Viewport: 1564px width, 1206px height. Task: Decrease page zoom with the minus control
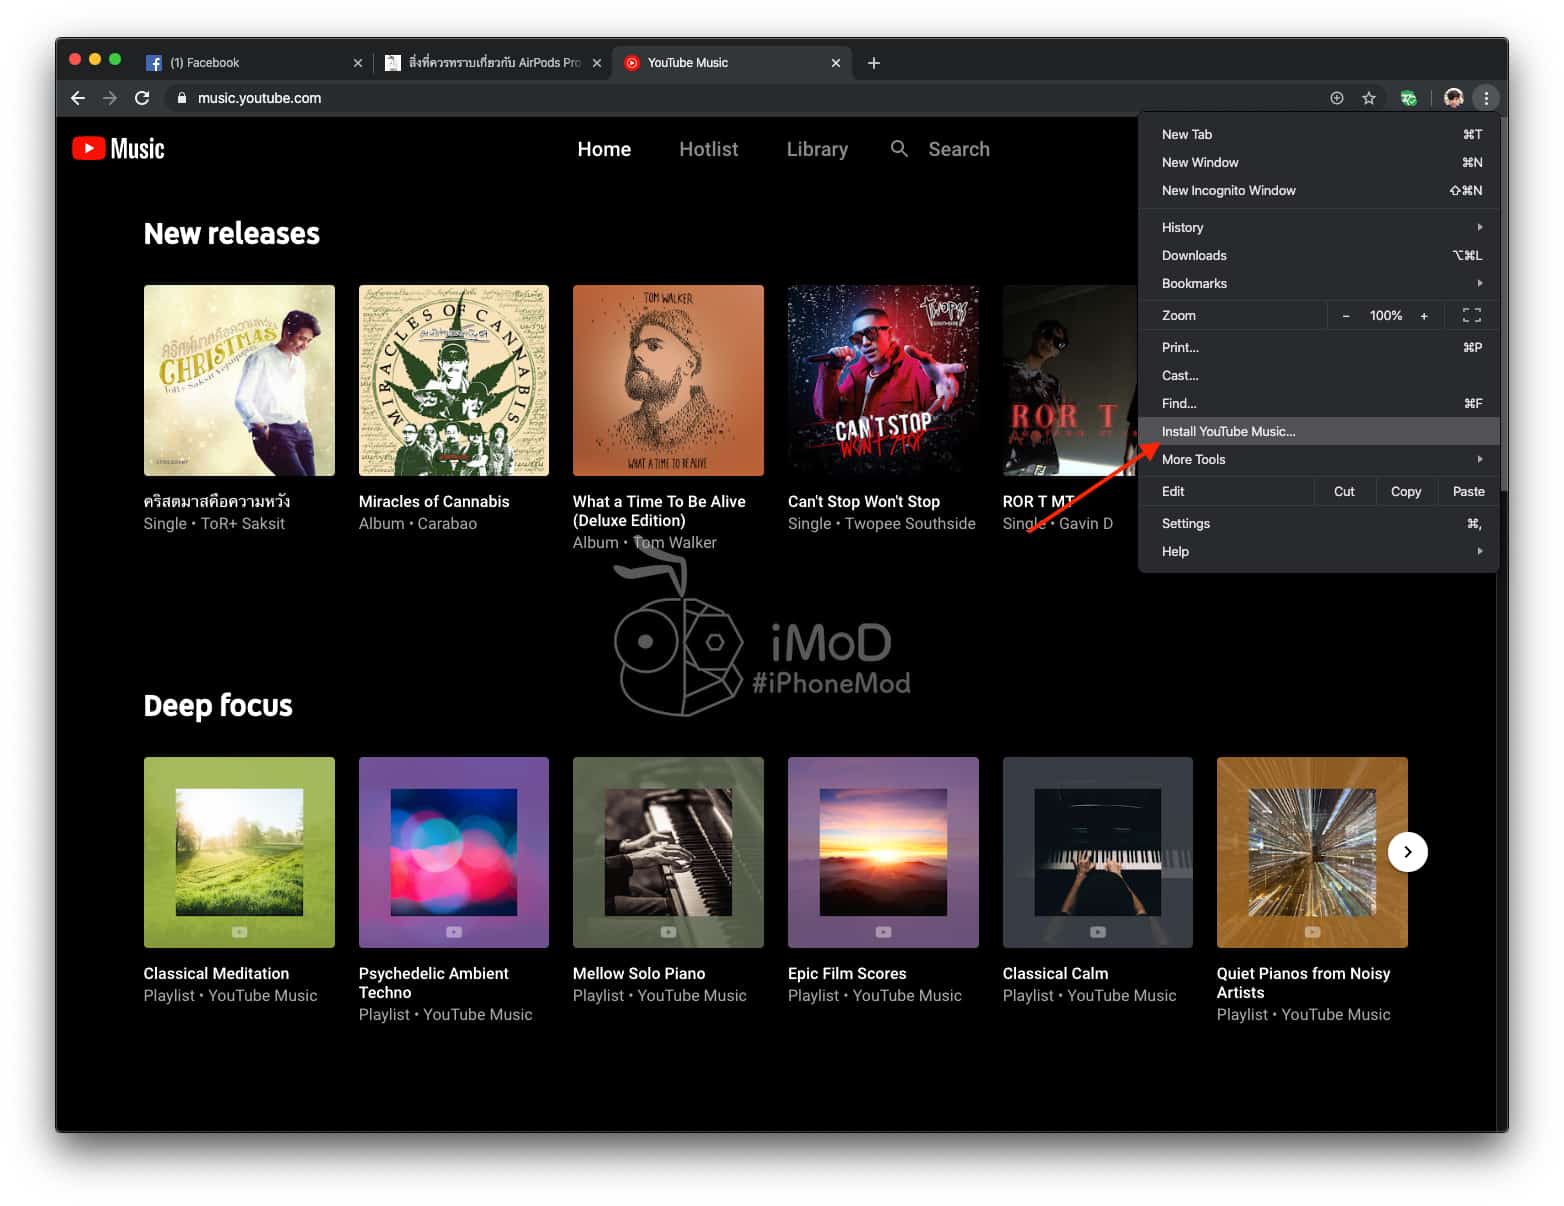(x=1345, y=315)
